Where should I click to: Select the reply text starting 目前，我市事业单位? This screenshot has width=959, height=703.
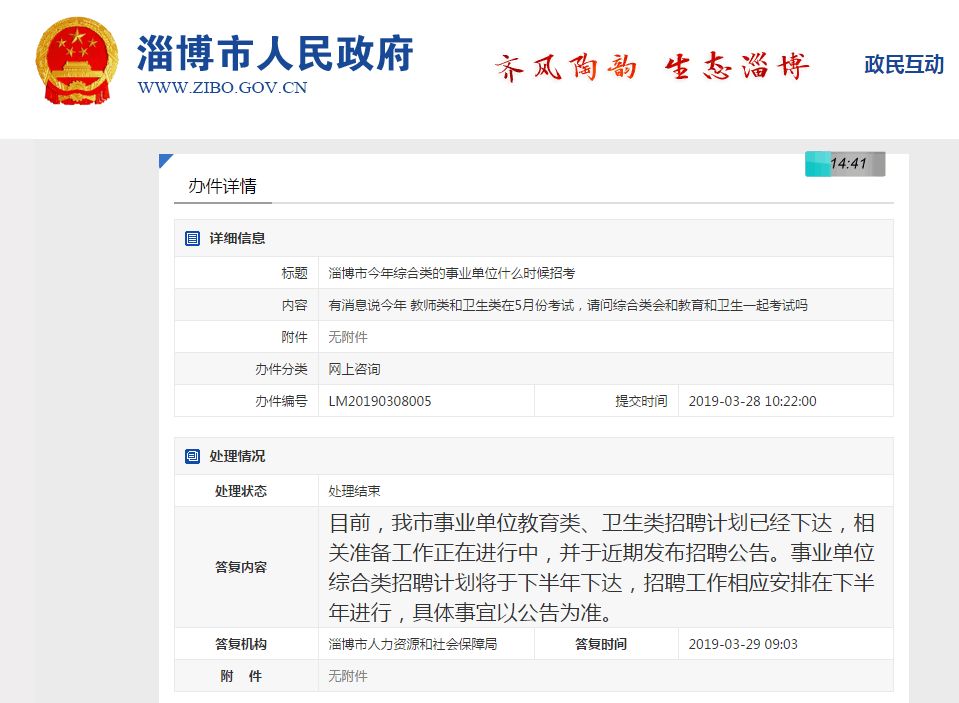pos(602,567)
